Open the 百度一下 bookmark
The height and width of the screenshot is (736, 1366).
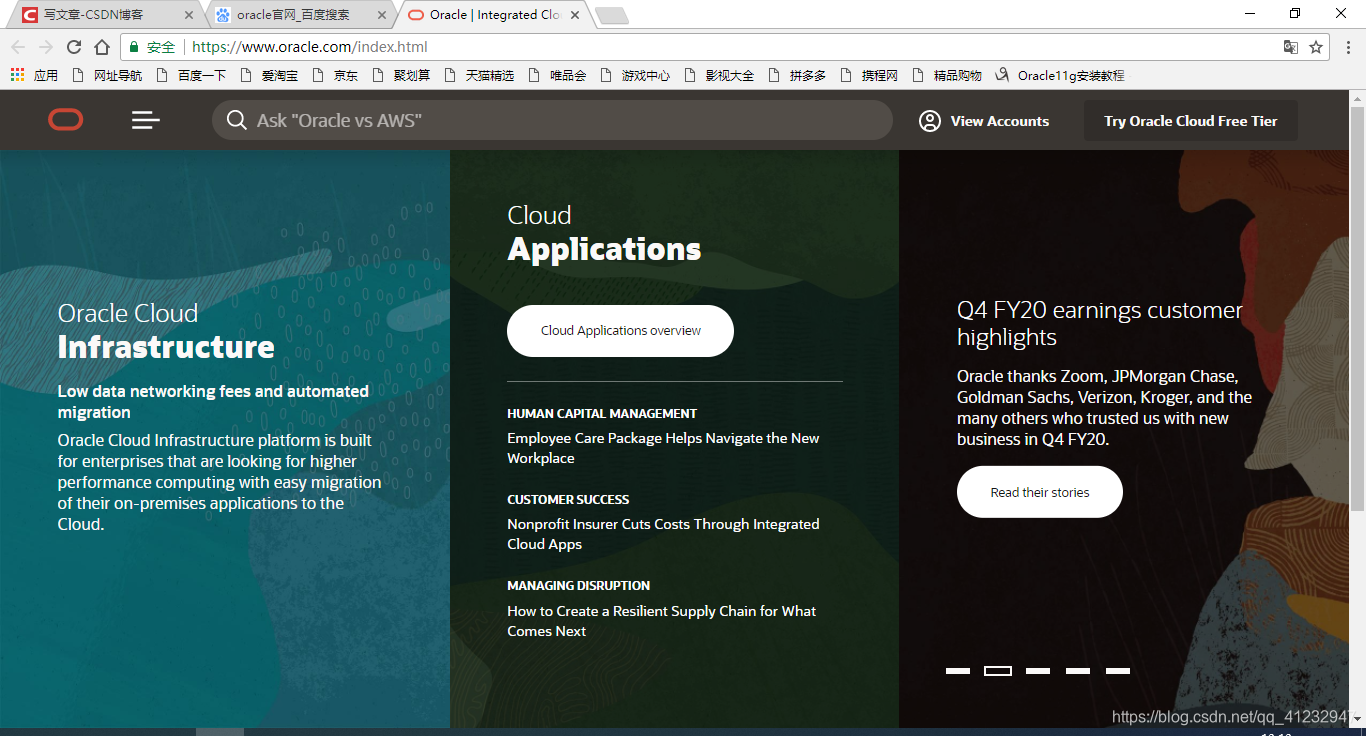pos(192,75)
